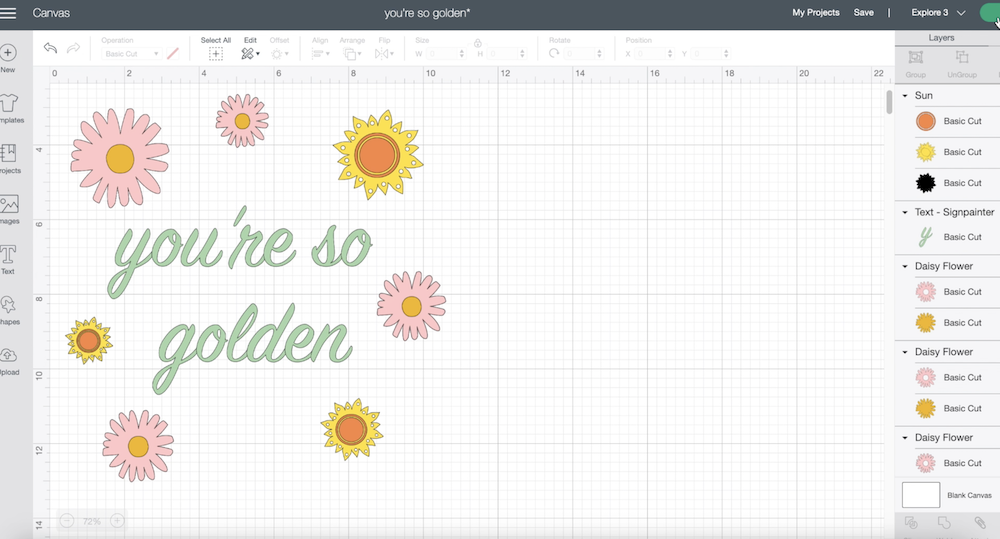
Task: Click the size Height input field
Action: [x=506, y=54]
